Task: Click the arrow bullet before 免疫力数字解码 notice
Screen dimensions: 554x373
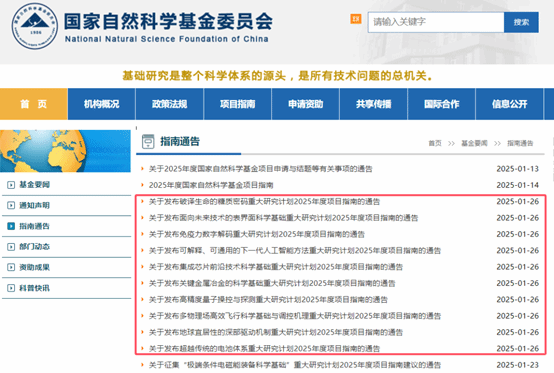Action: coord(142,234)
